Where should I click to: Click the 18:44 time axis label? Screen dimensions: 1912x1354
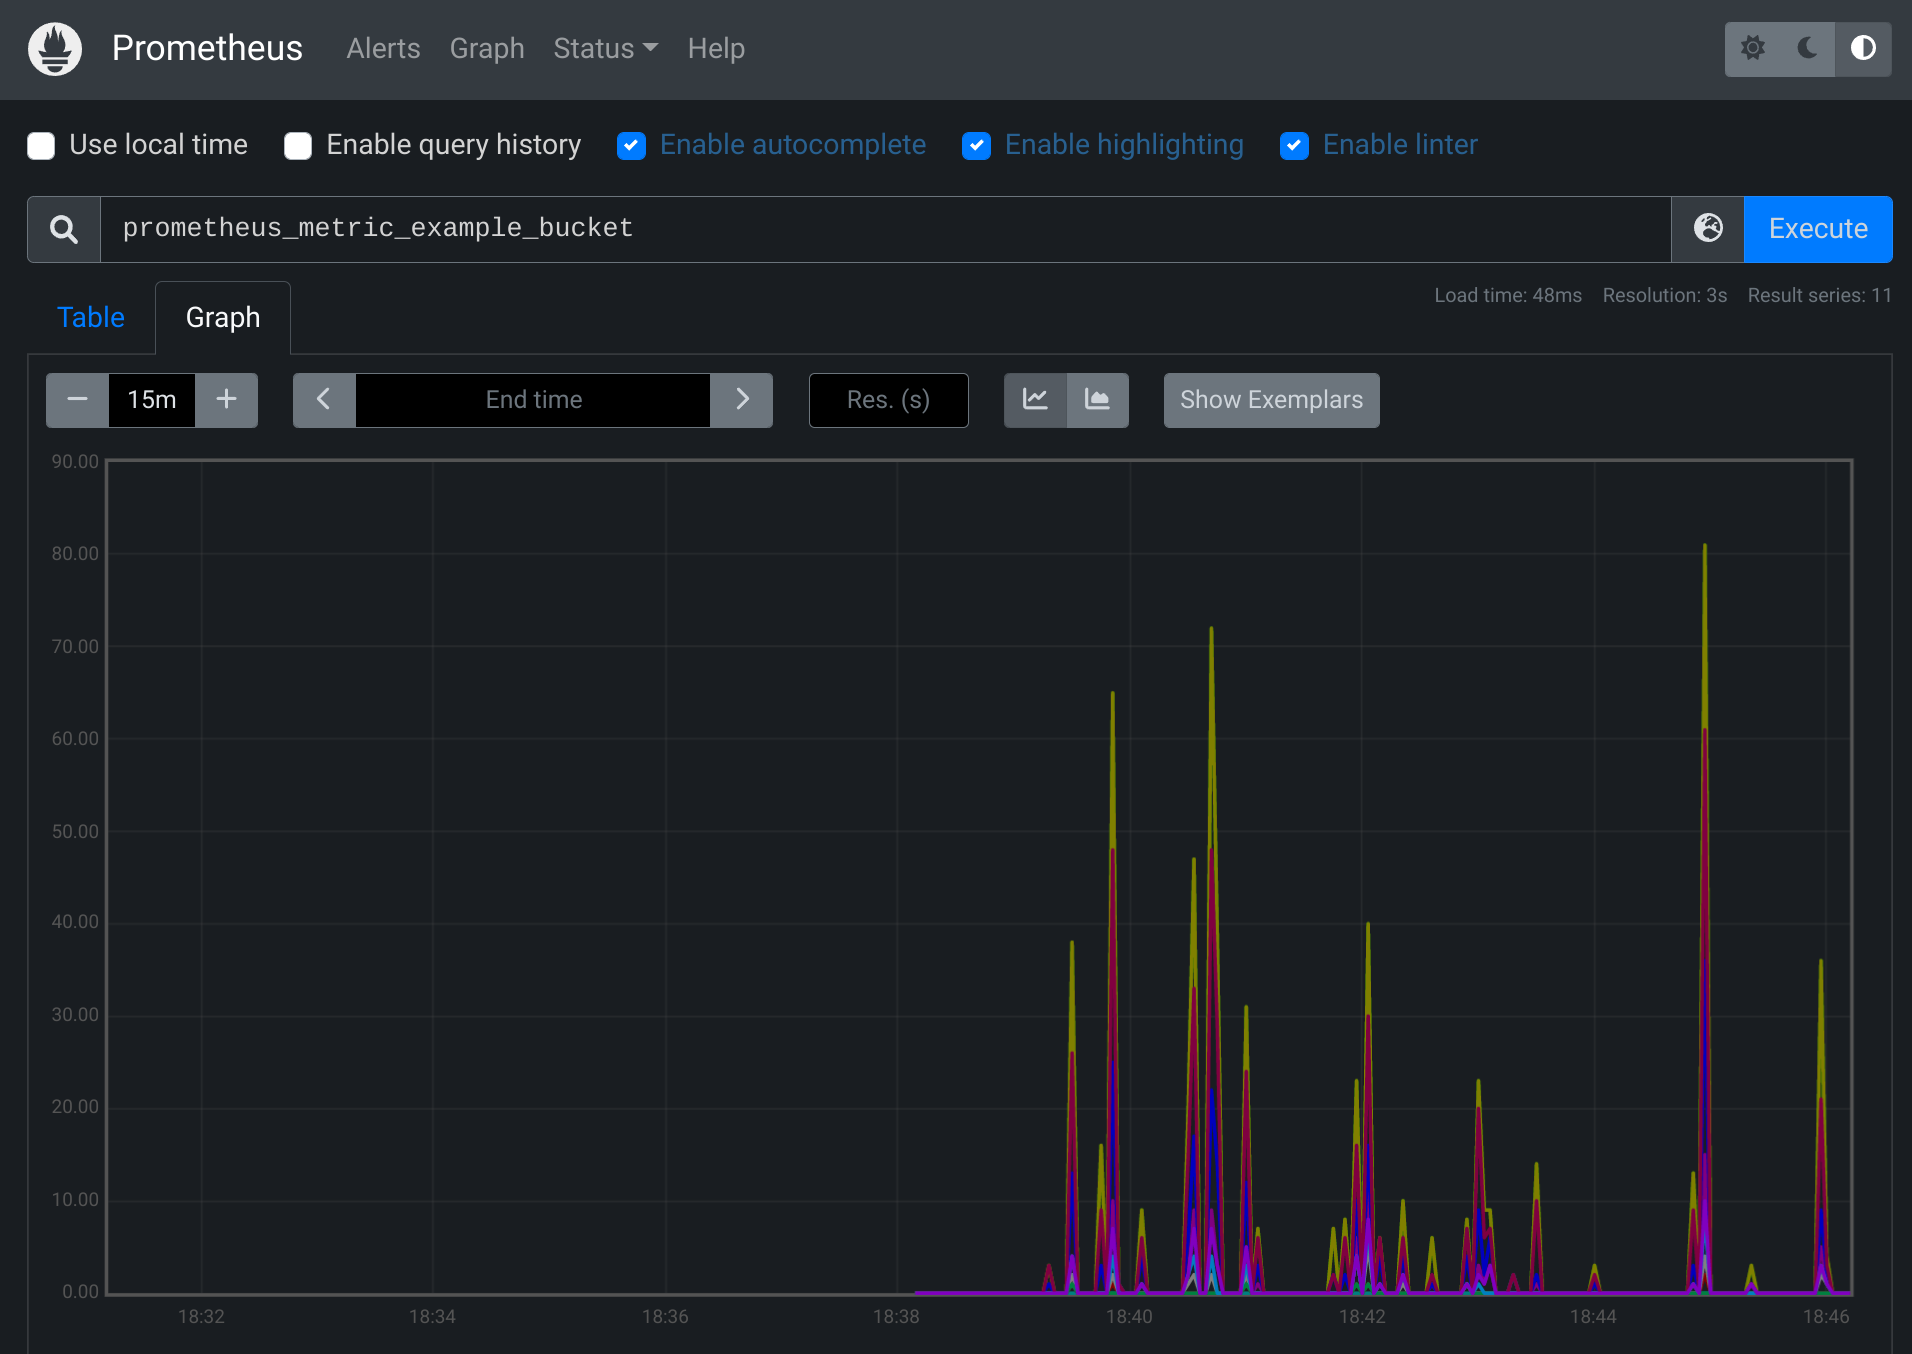[1593, 1317]
